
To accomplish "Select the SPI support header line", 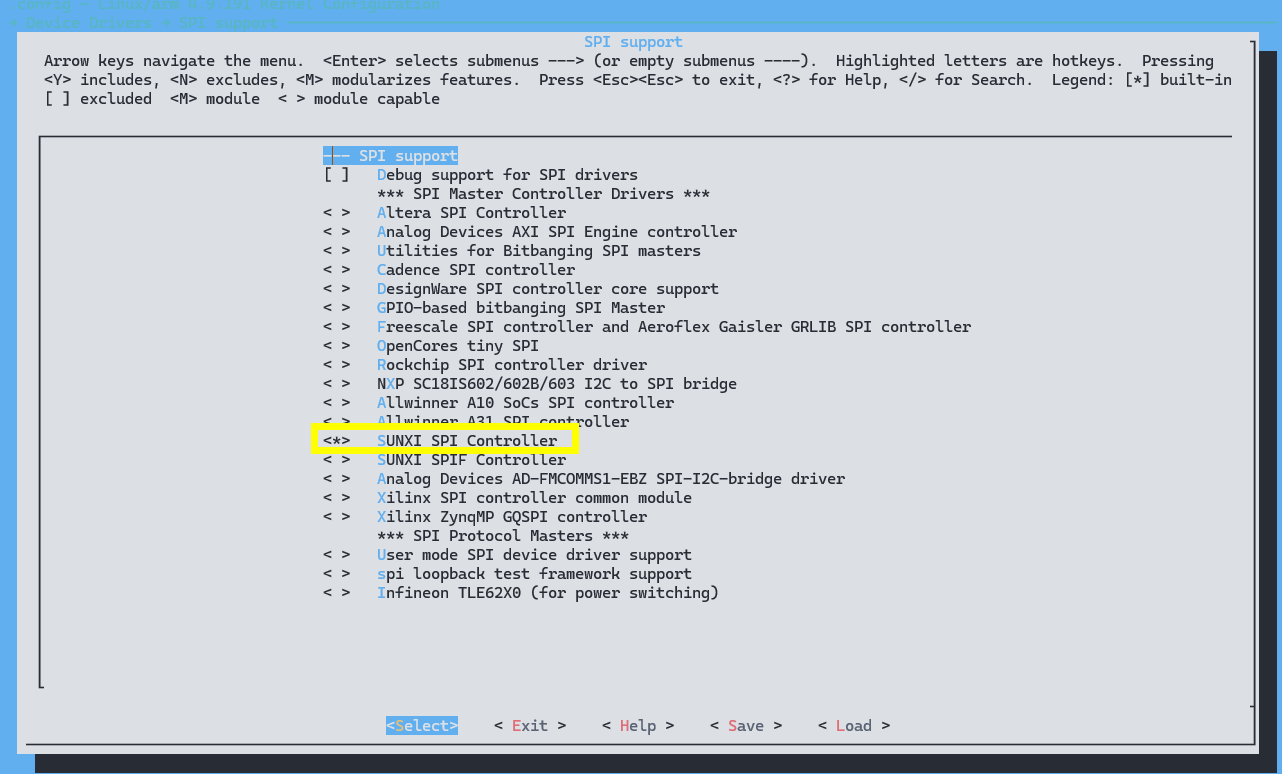I will coord(390,156).
